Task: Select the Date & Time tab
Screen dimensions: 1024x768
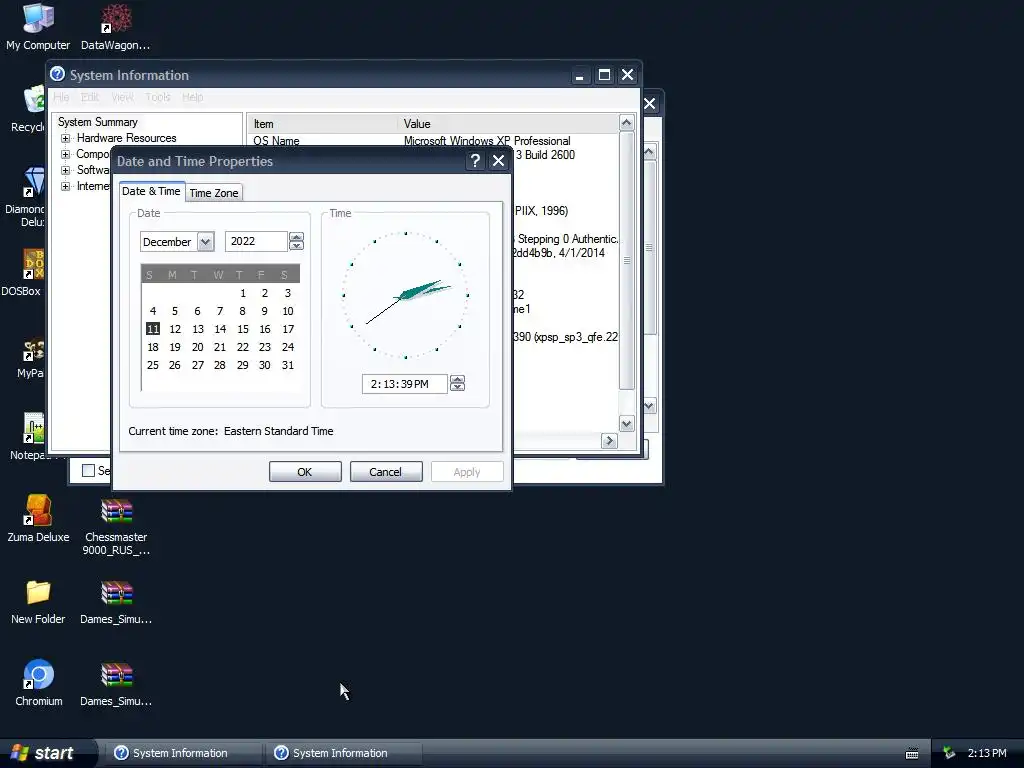Action: 152,191
